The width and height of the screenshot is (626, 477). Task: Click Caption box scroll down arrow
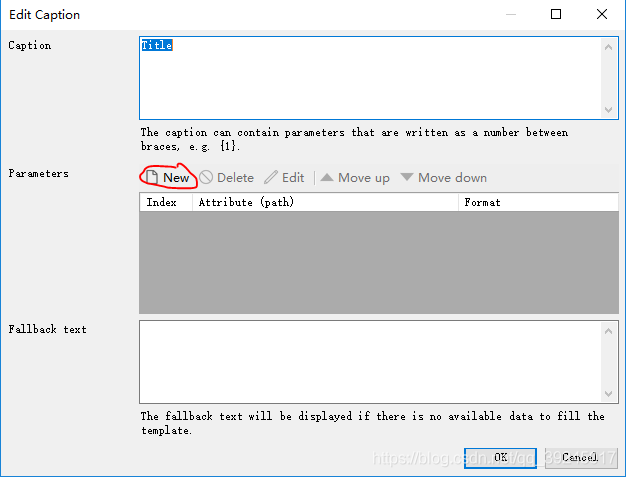pyautogui.click(x=609, y=110)
